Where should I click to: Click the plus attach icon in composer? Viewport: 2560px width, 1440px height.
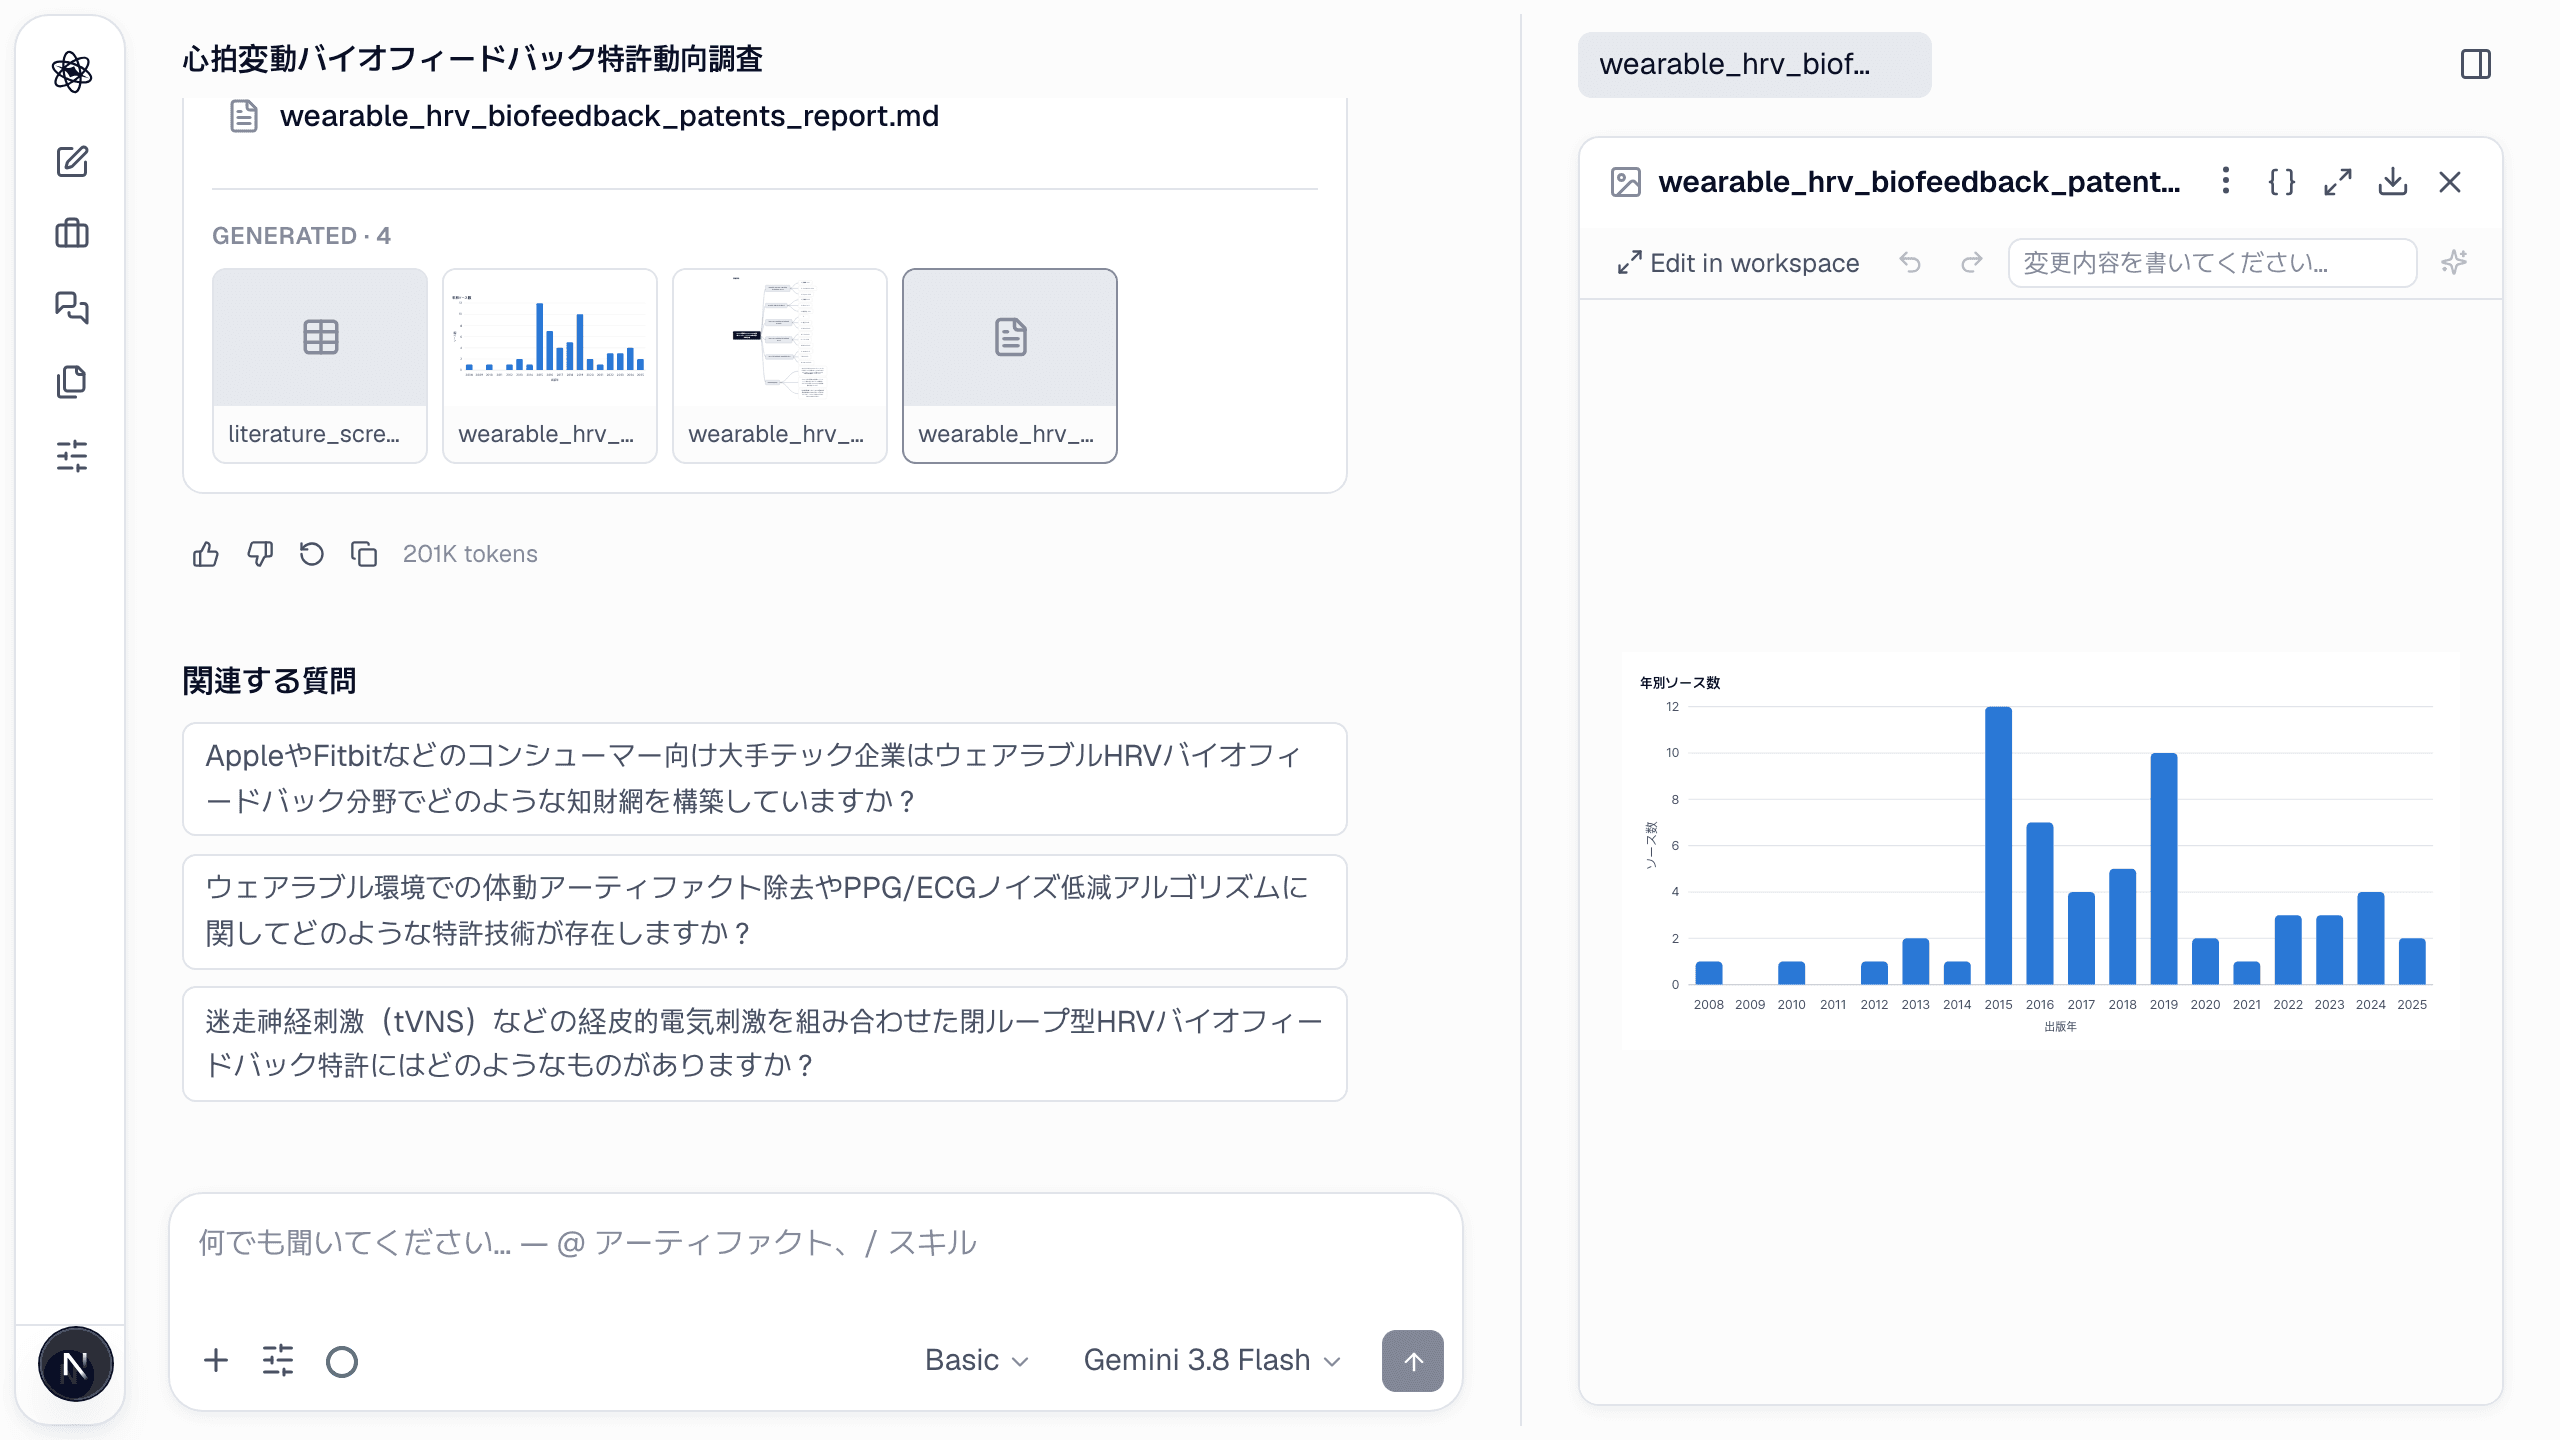pos(216,1361)
